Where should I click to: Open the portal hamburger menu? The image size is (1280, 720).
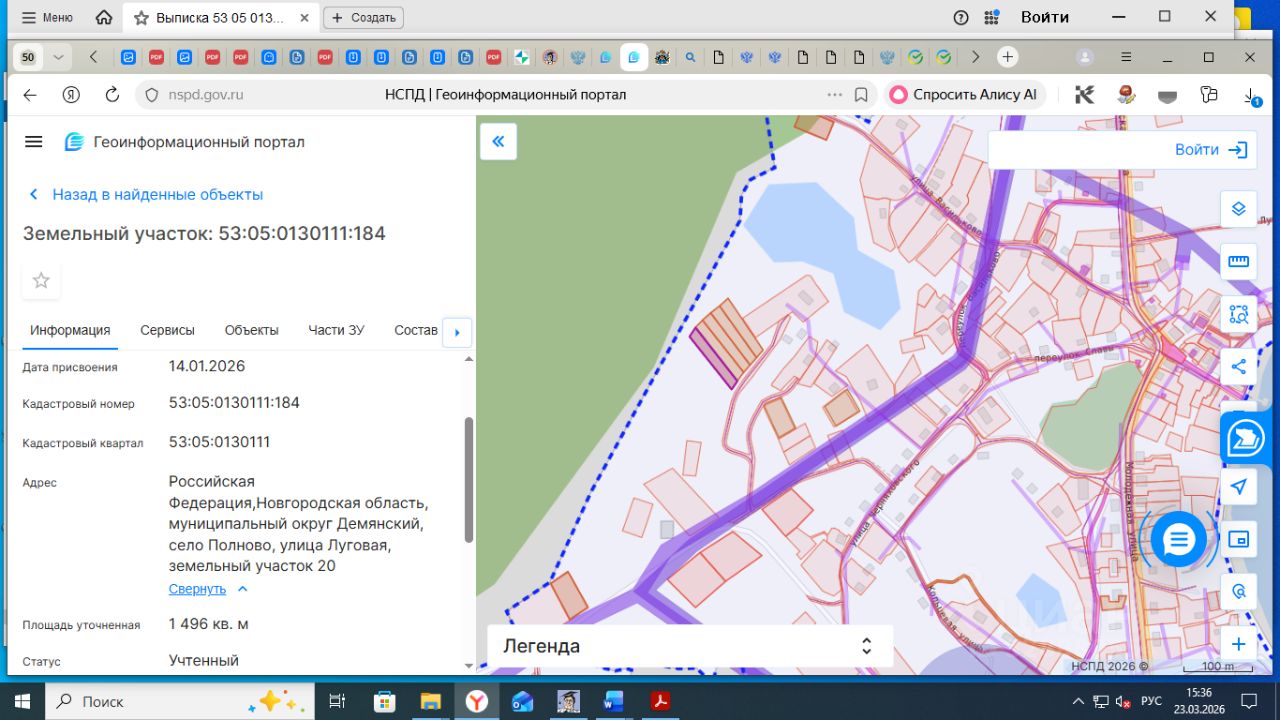(x=33, y=142)
